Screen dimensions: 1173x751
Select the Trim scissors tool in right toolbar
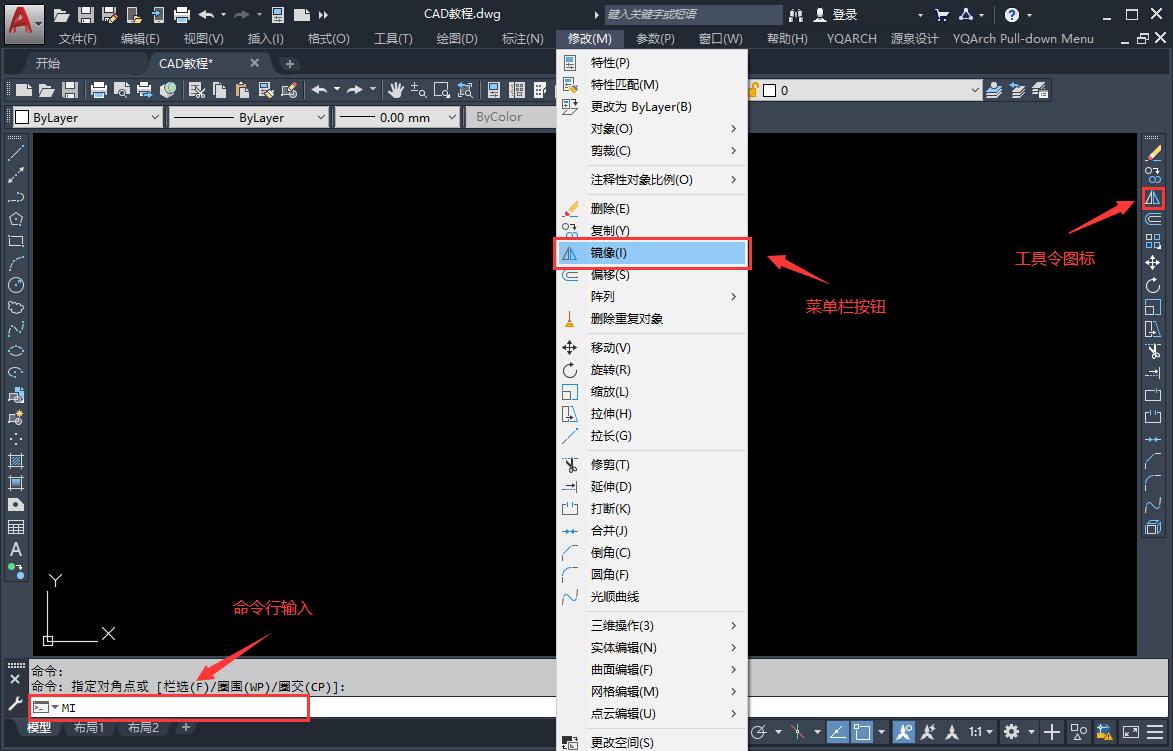coord(1153,351)
